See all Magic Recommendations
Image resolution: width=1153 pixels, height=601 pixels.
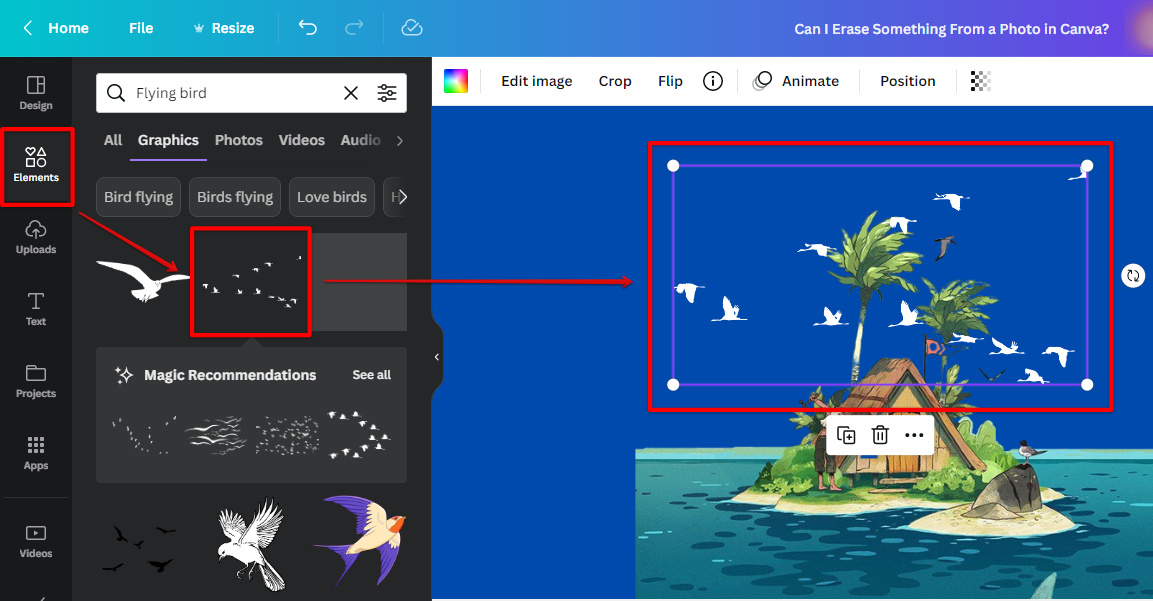371,374
